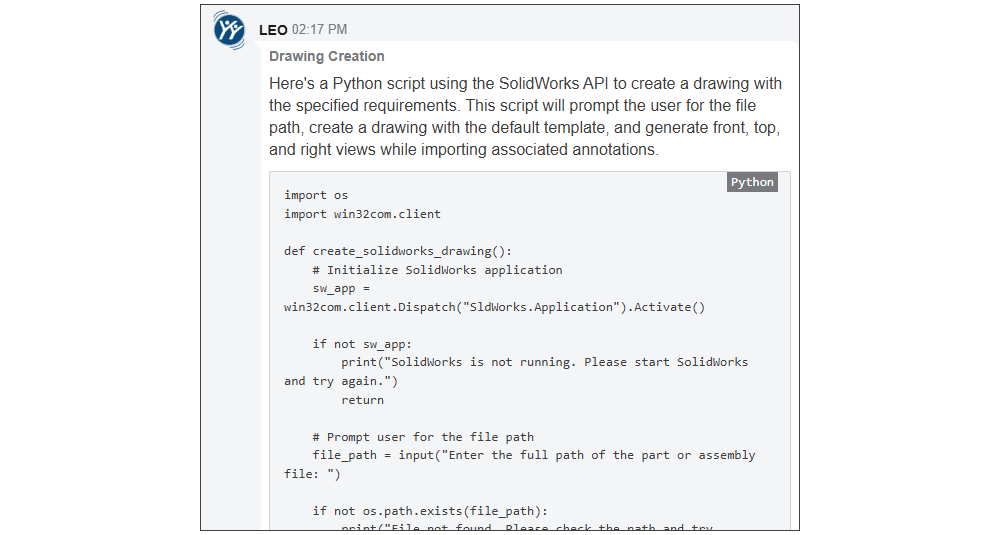The image size is (1000, 535).
Task: Click the '# Prompt user for the file path' comment
Action: 423,437
